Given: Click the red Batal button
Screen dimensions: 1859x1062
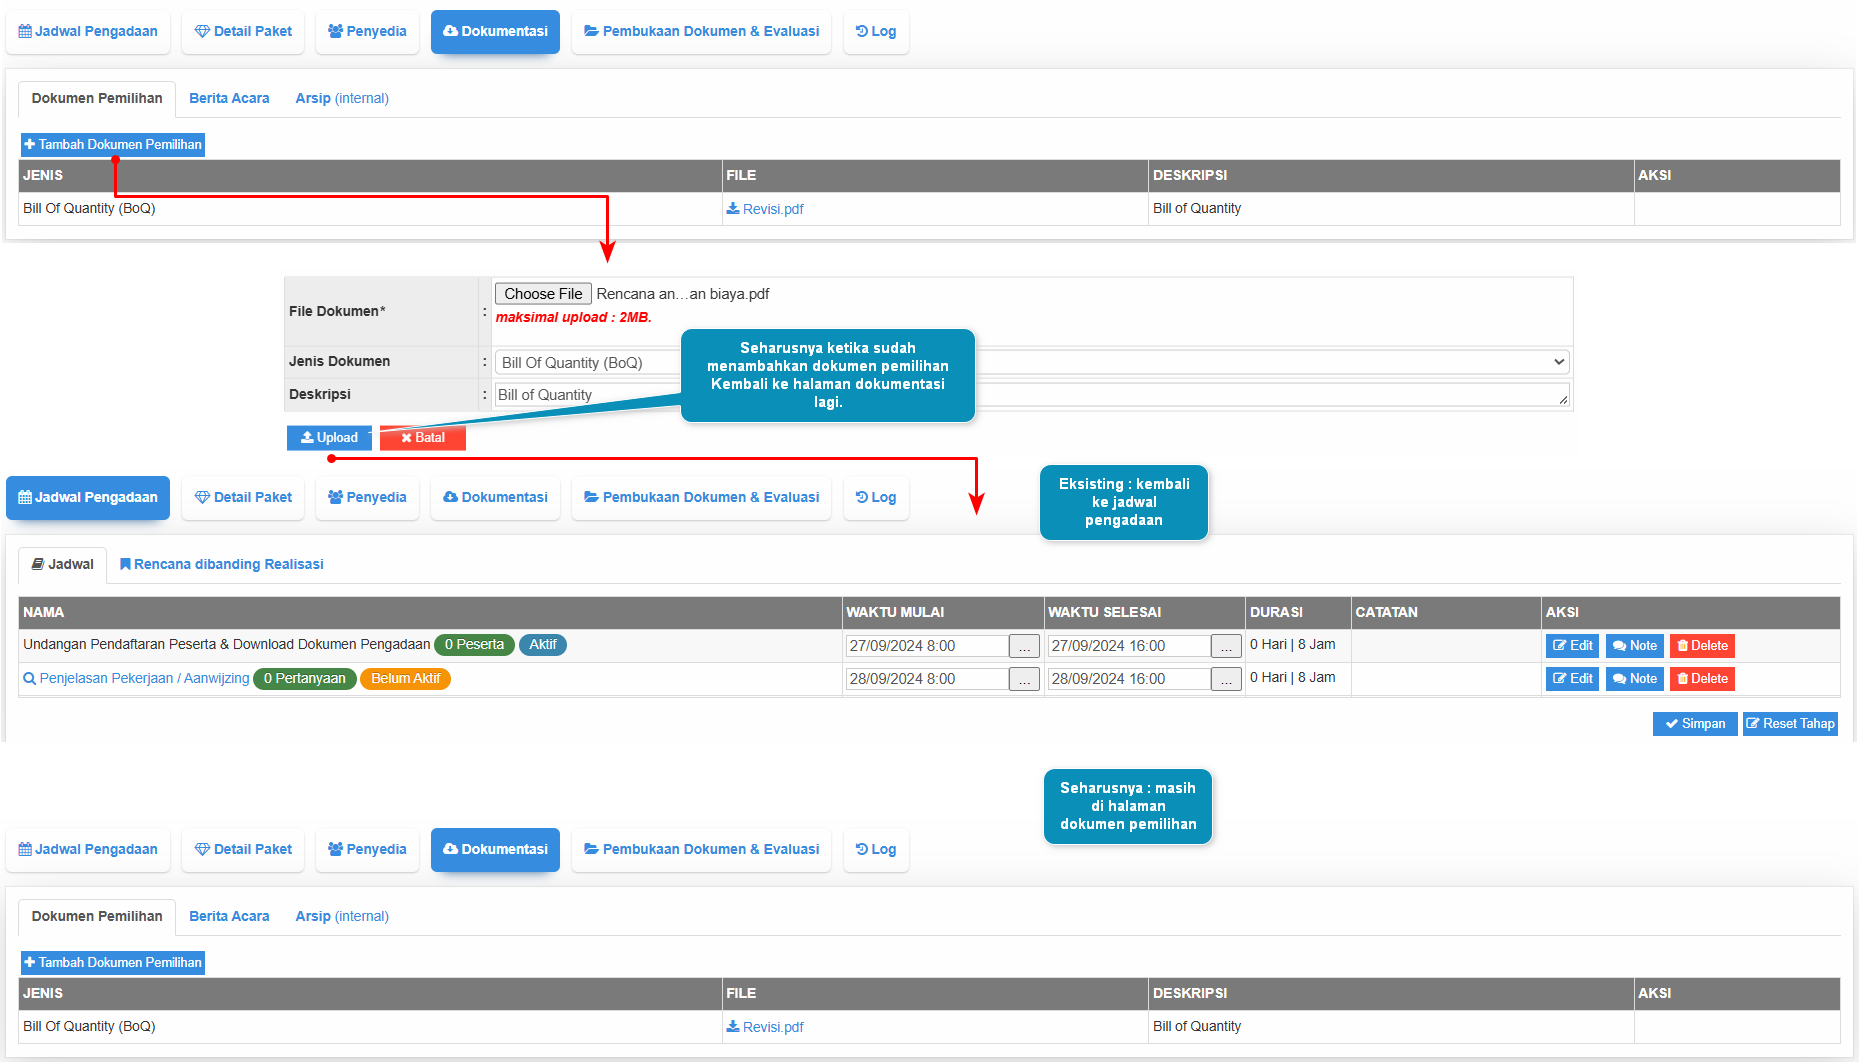Looking at the screenshot, I should (423, 438).
